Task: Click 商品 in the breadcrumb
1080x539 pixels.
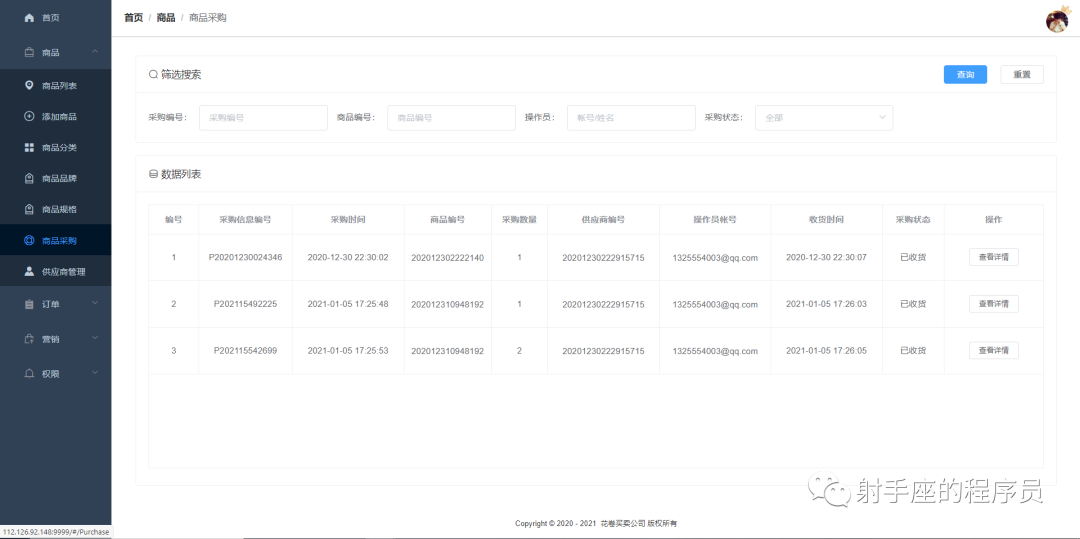Action: (166, 18)
